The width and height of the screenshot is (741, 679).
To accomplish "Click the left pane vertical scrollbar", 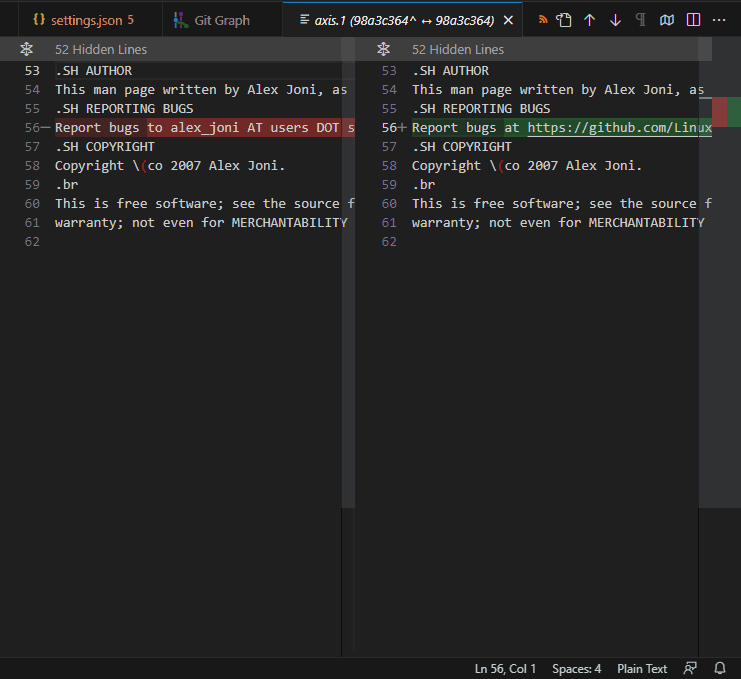I will click(348, 273).
